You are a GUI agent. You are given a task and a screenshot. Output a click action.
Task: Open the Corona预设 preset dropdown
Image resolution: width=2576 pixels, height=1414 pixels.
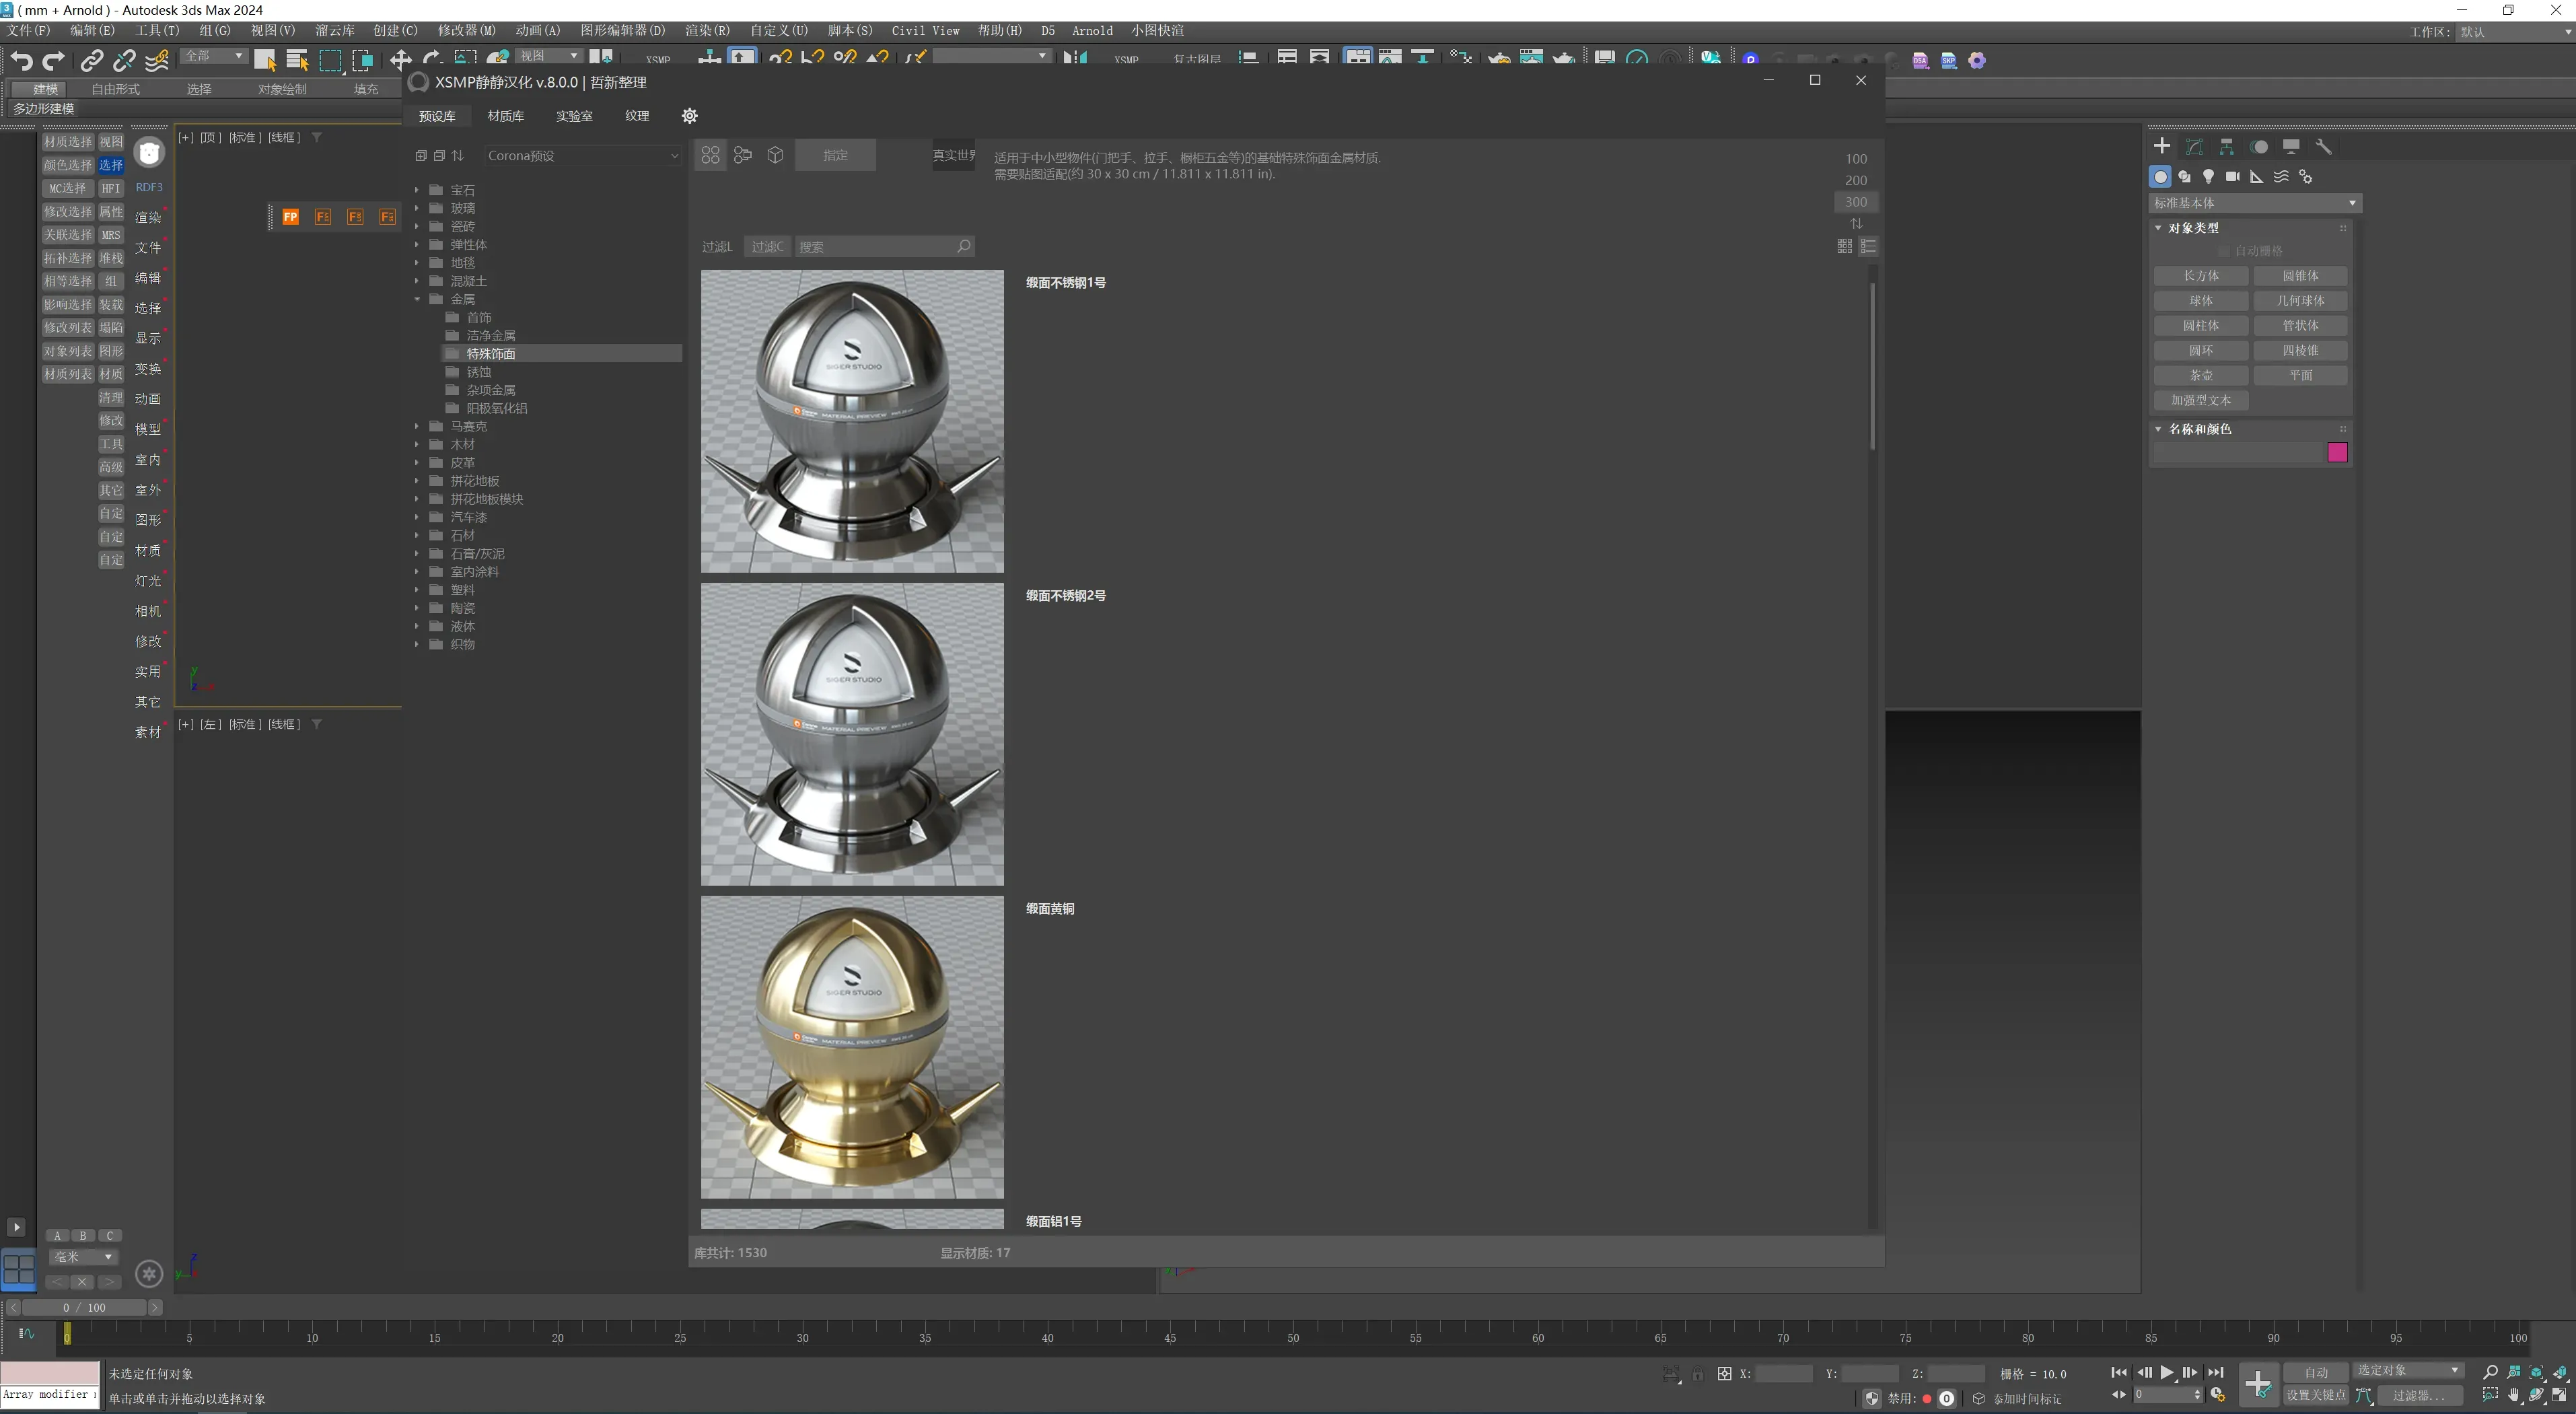(x=582, y=156)
